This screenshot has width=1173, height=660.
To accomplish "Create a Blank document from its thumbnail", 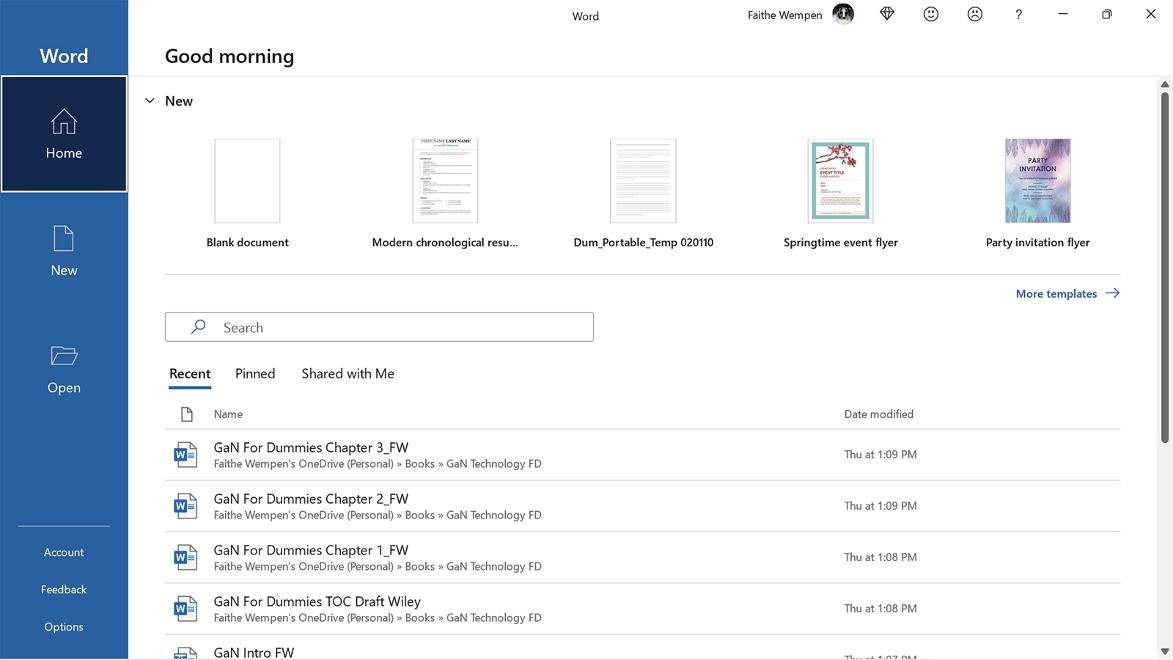I will coord(248,180).
